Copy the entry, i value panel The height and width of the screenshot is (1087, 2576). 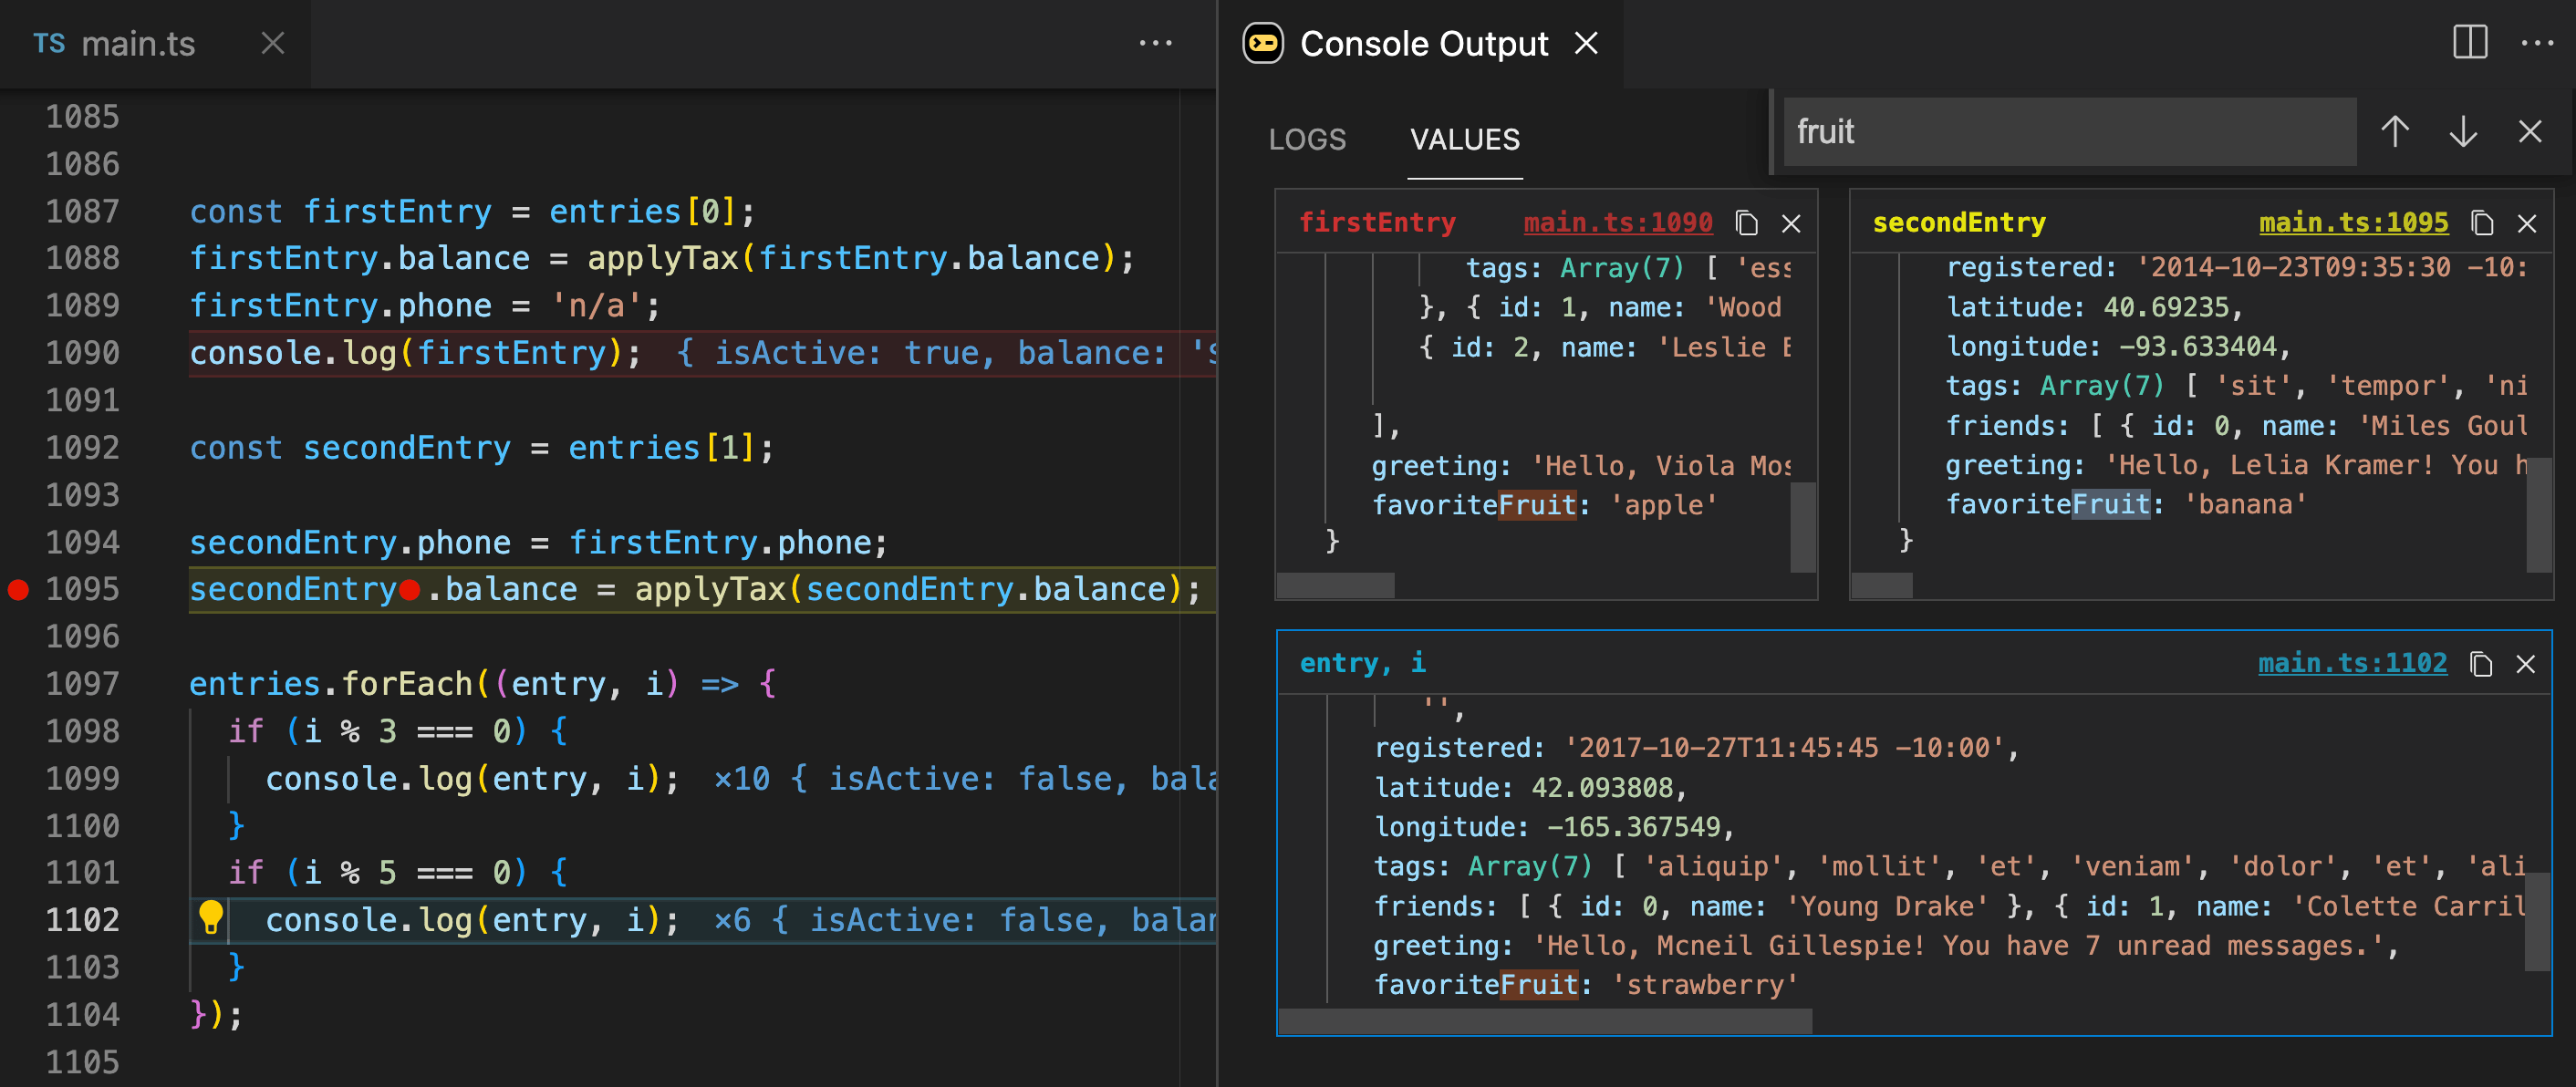click(x=2480, y=664)
